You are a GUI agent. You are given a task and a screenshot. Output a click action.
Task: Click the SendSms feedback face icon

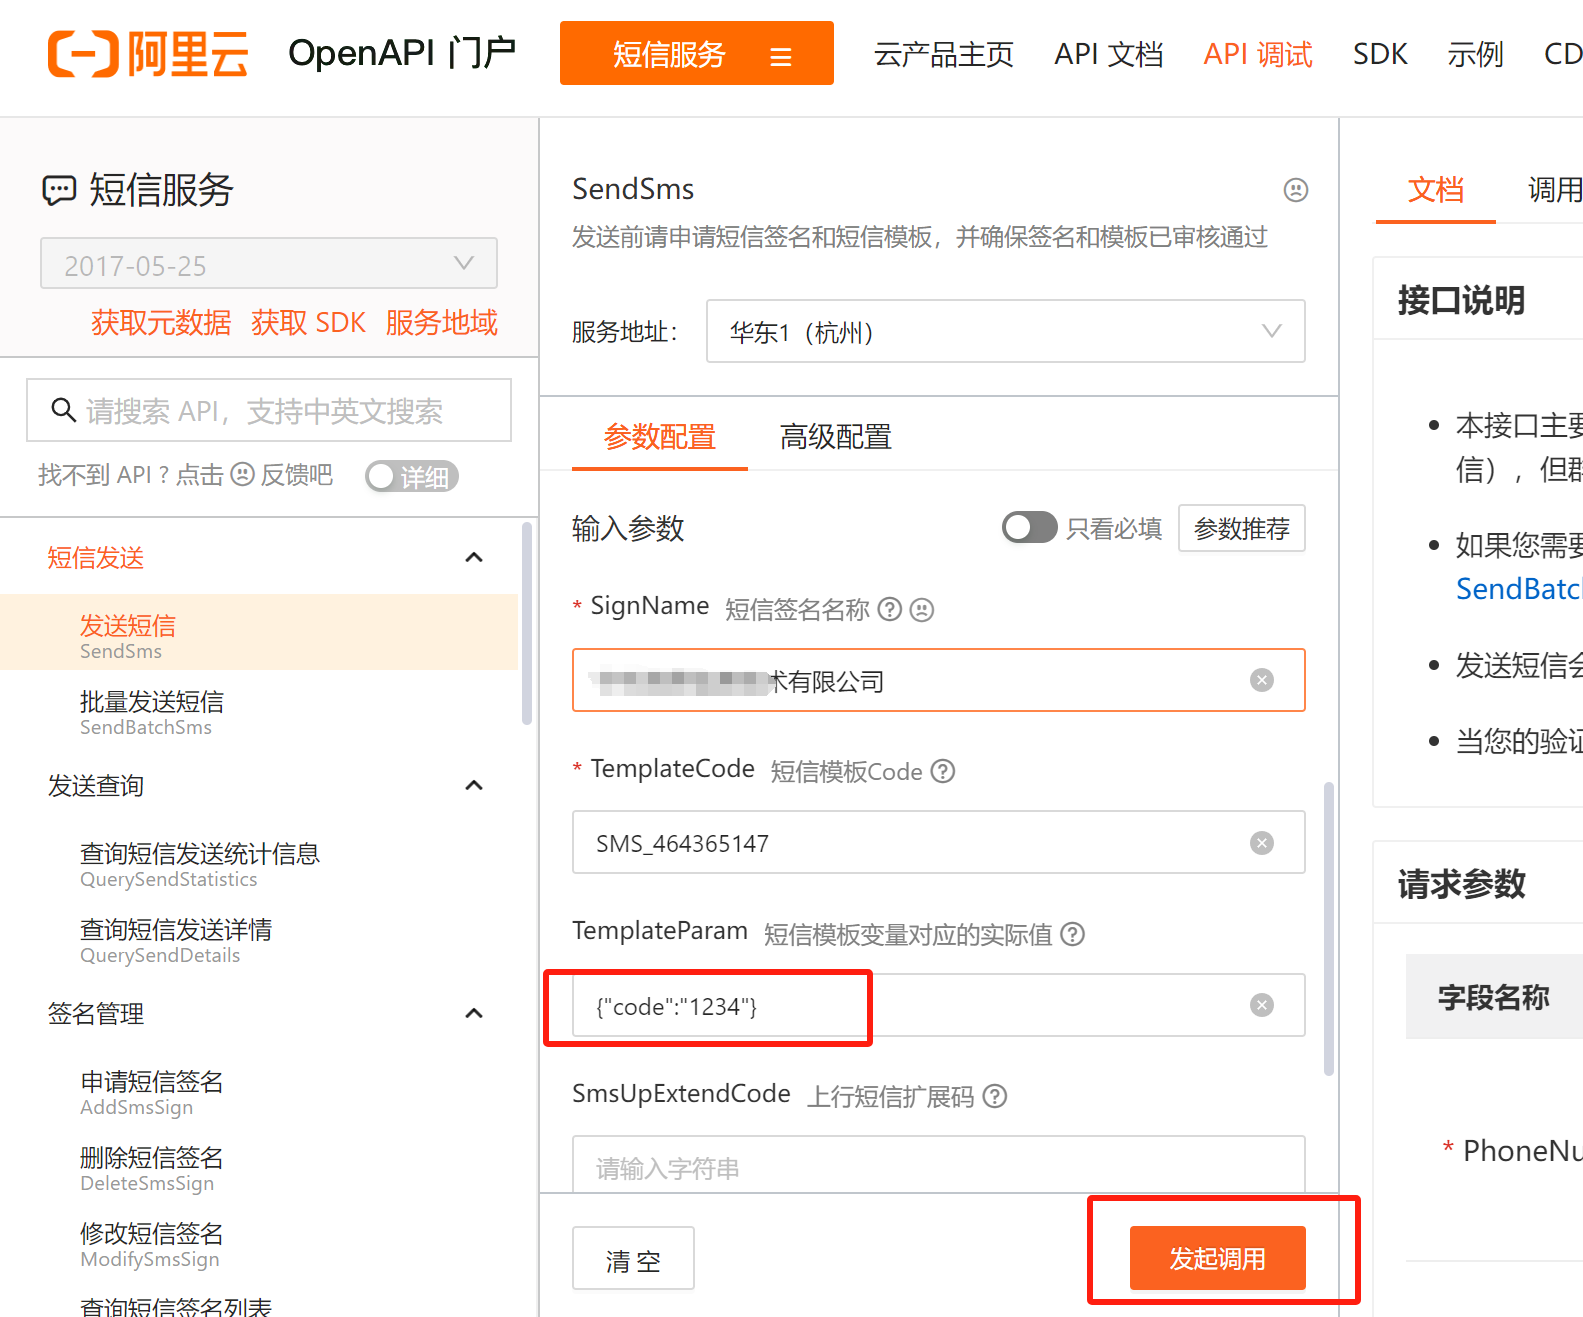[x=1296, y=190]
